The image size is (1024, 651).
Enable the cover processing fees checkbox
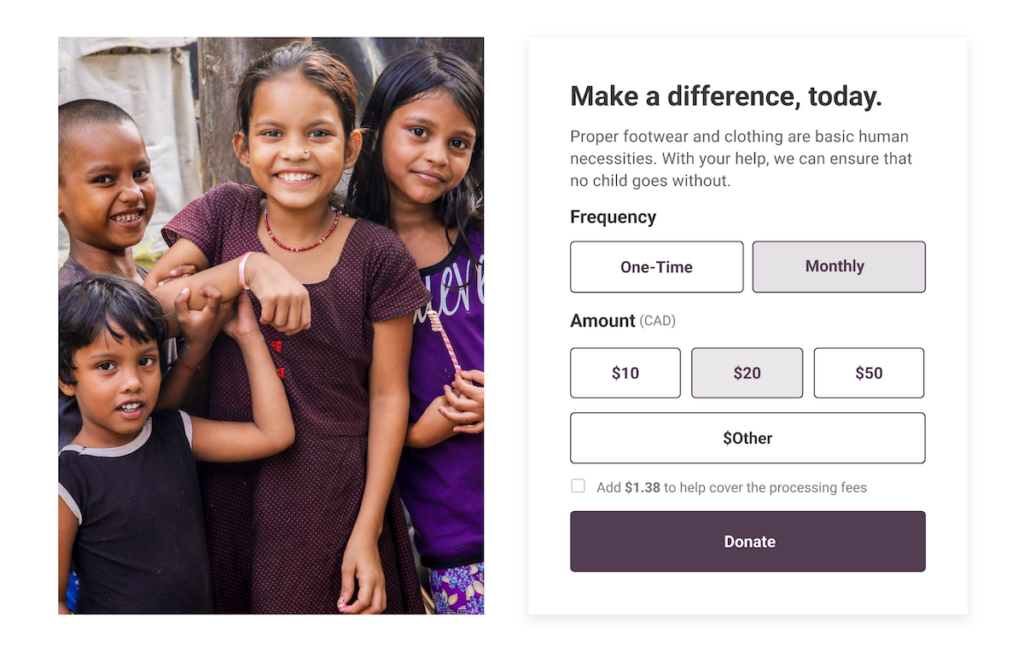pyautogui.click(x=578, y=486)
